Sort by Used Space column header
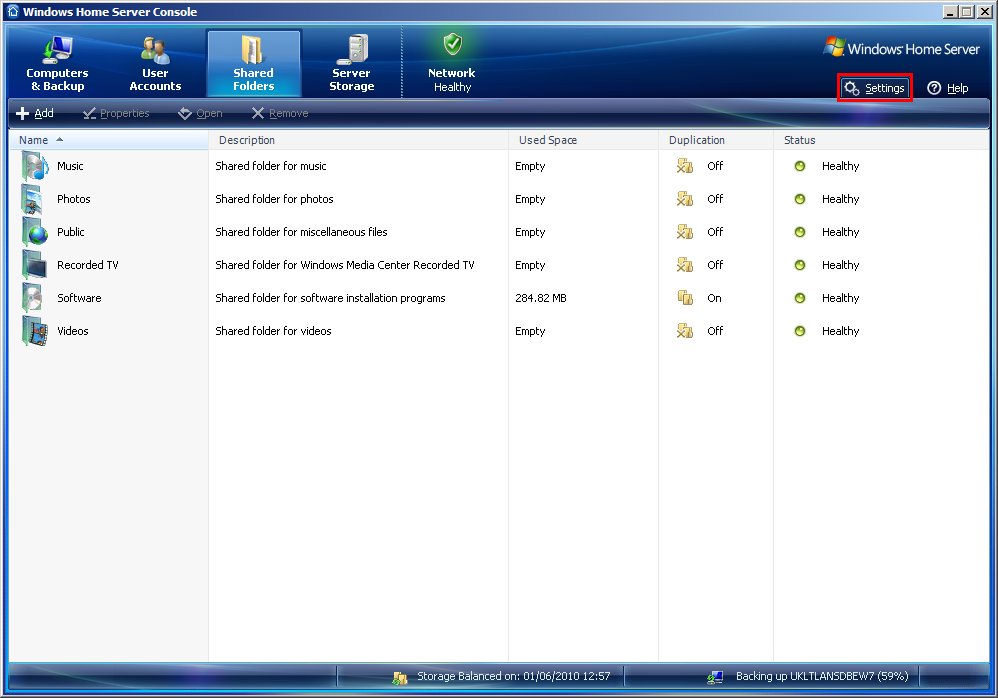 547,140
